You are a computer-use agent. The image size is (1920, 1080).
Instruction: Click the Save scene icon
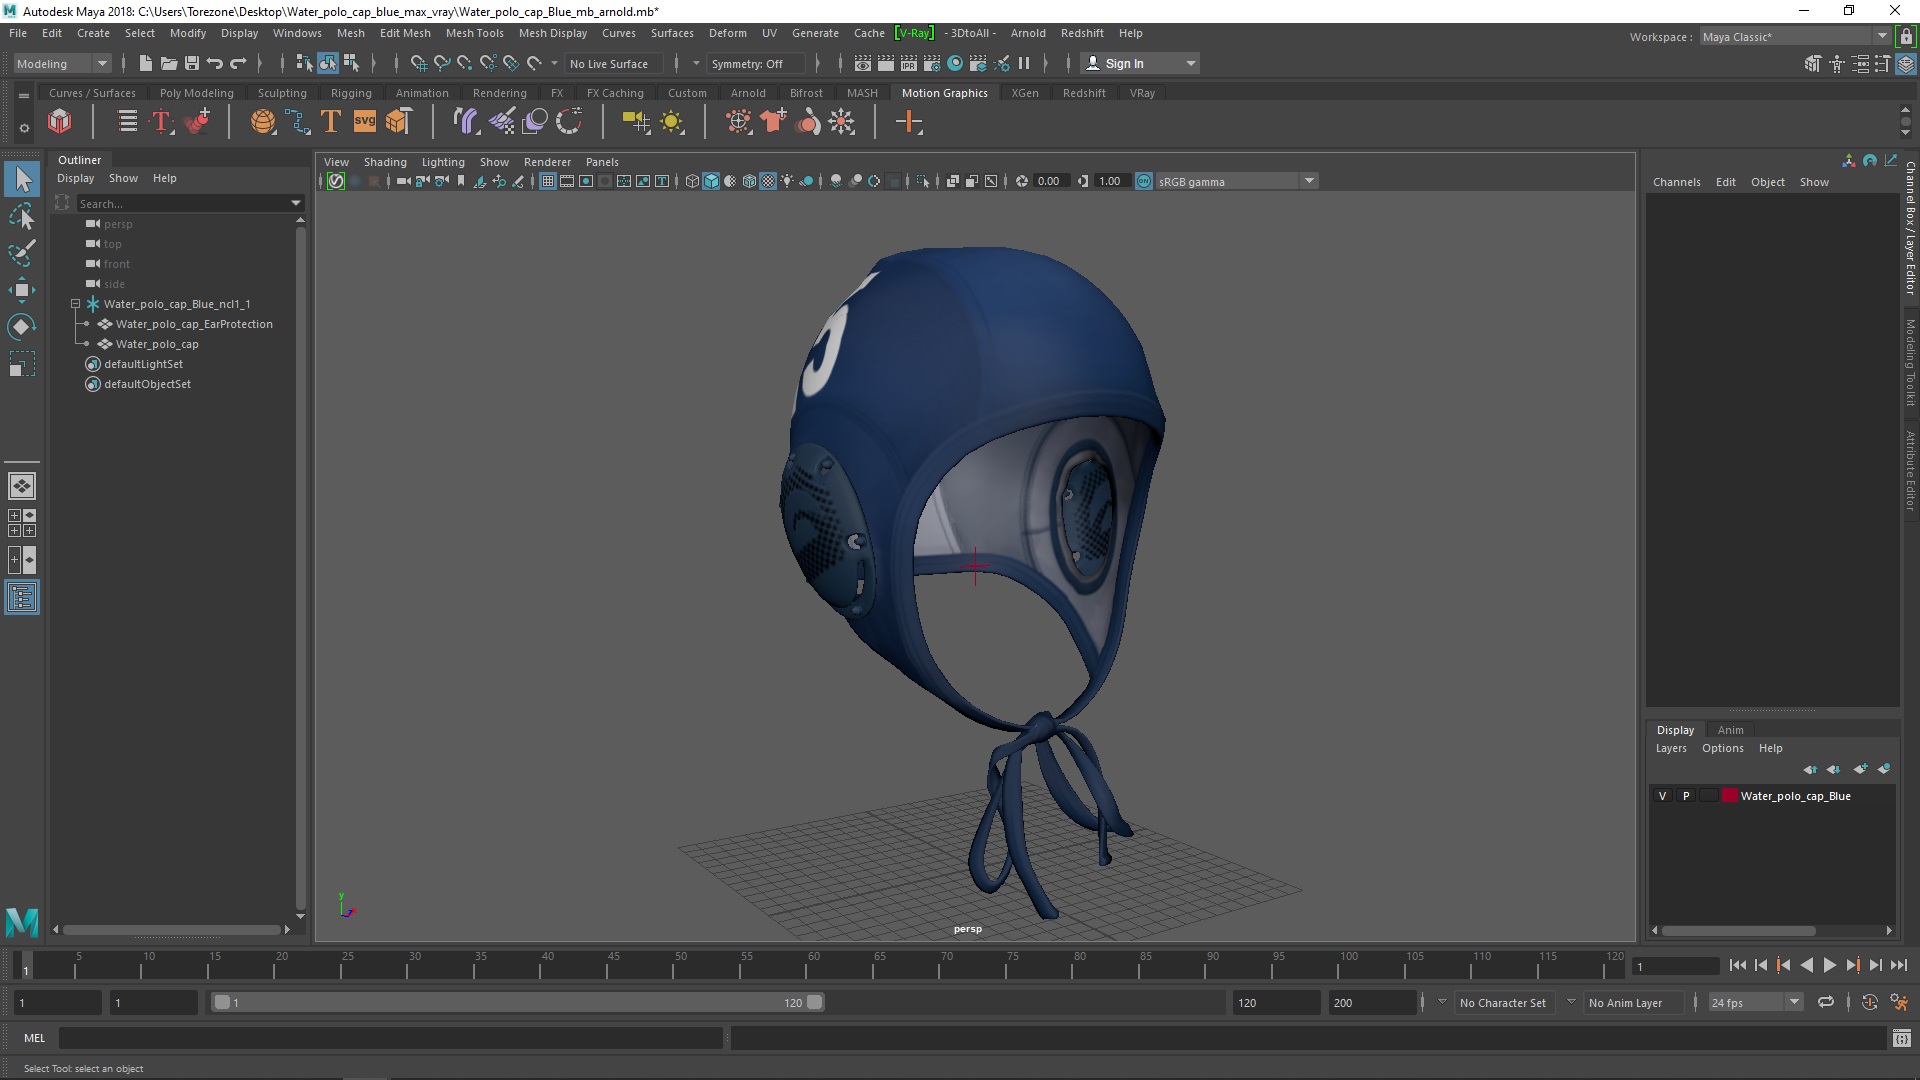tap(191, 63)
